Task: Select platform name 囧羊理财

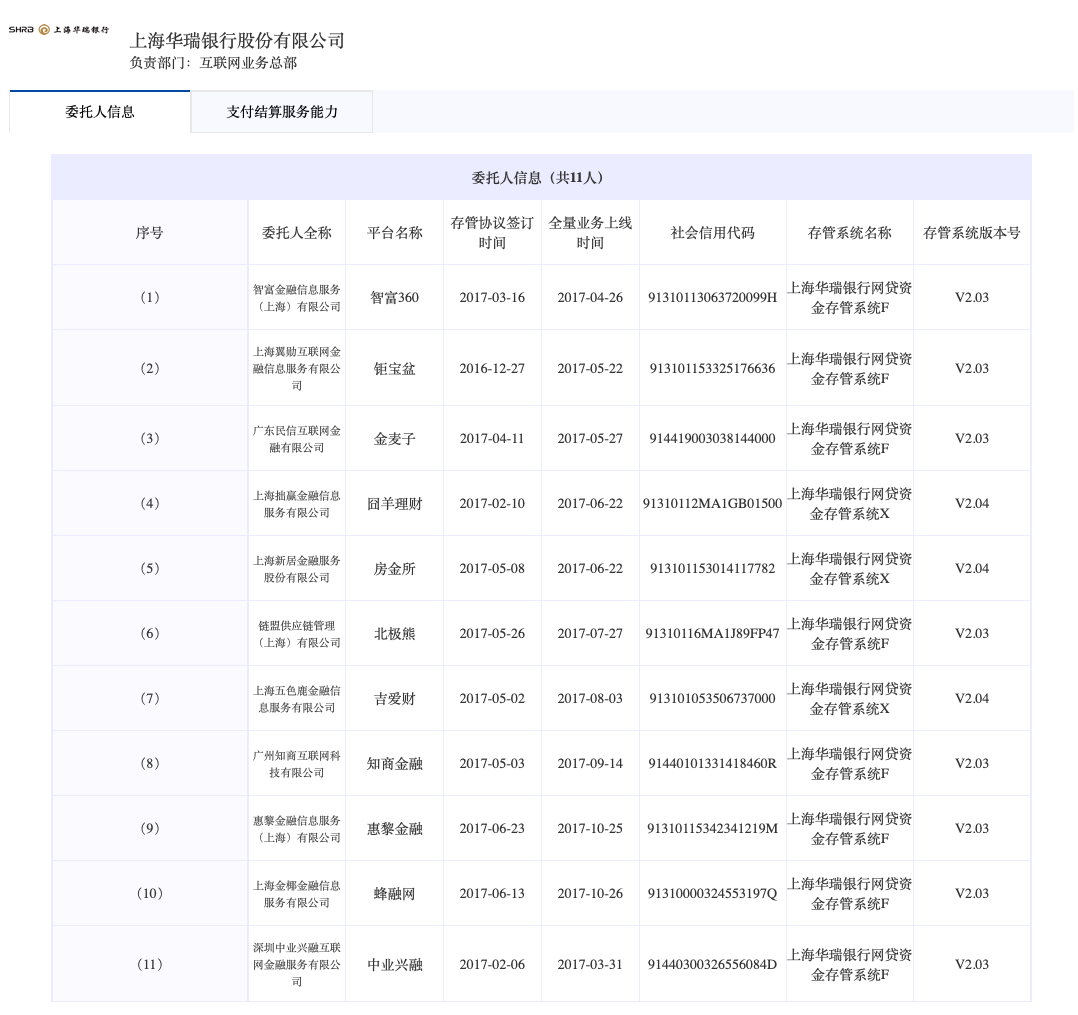Action: click(395, 503)
